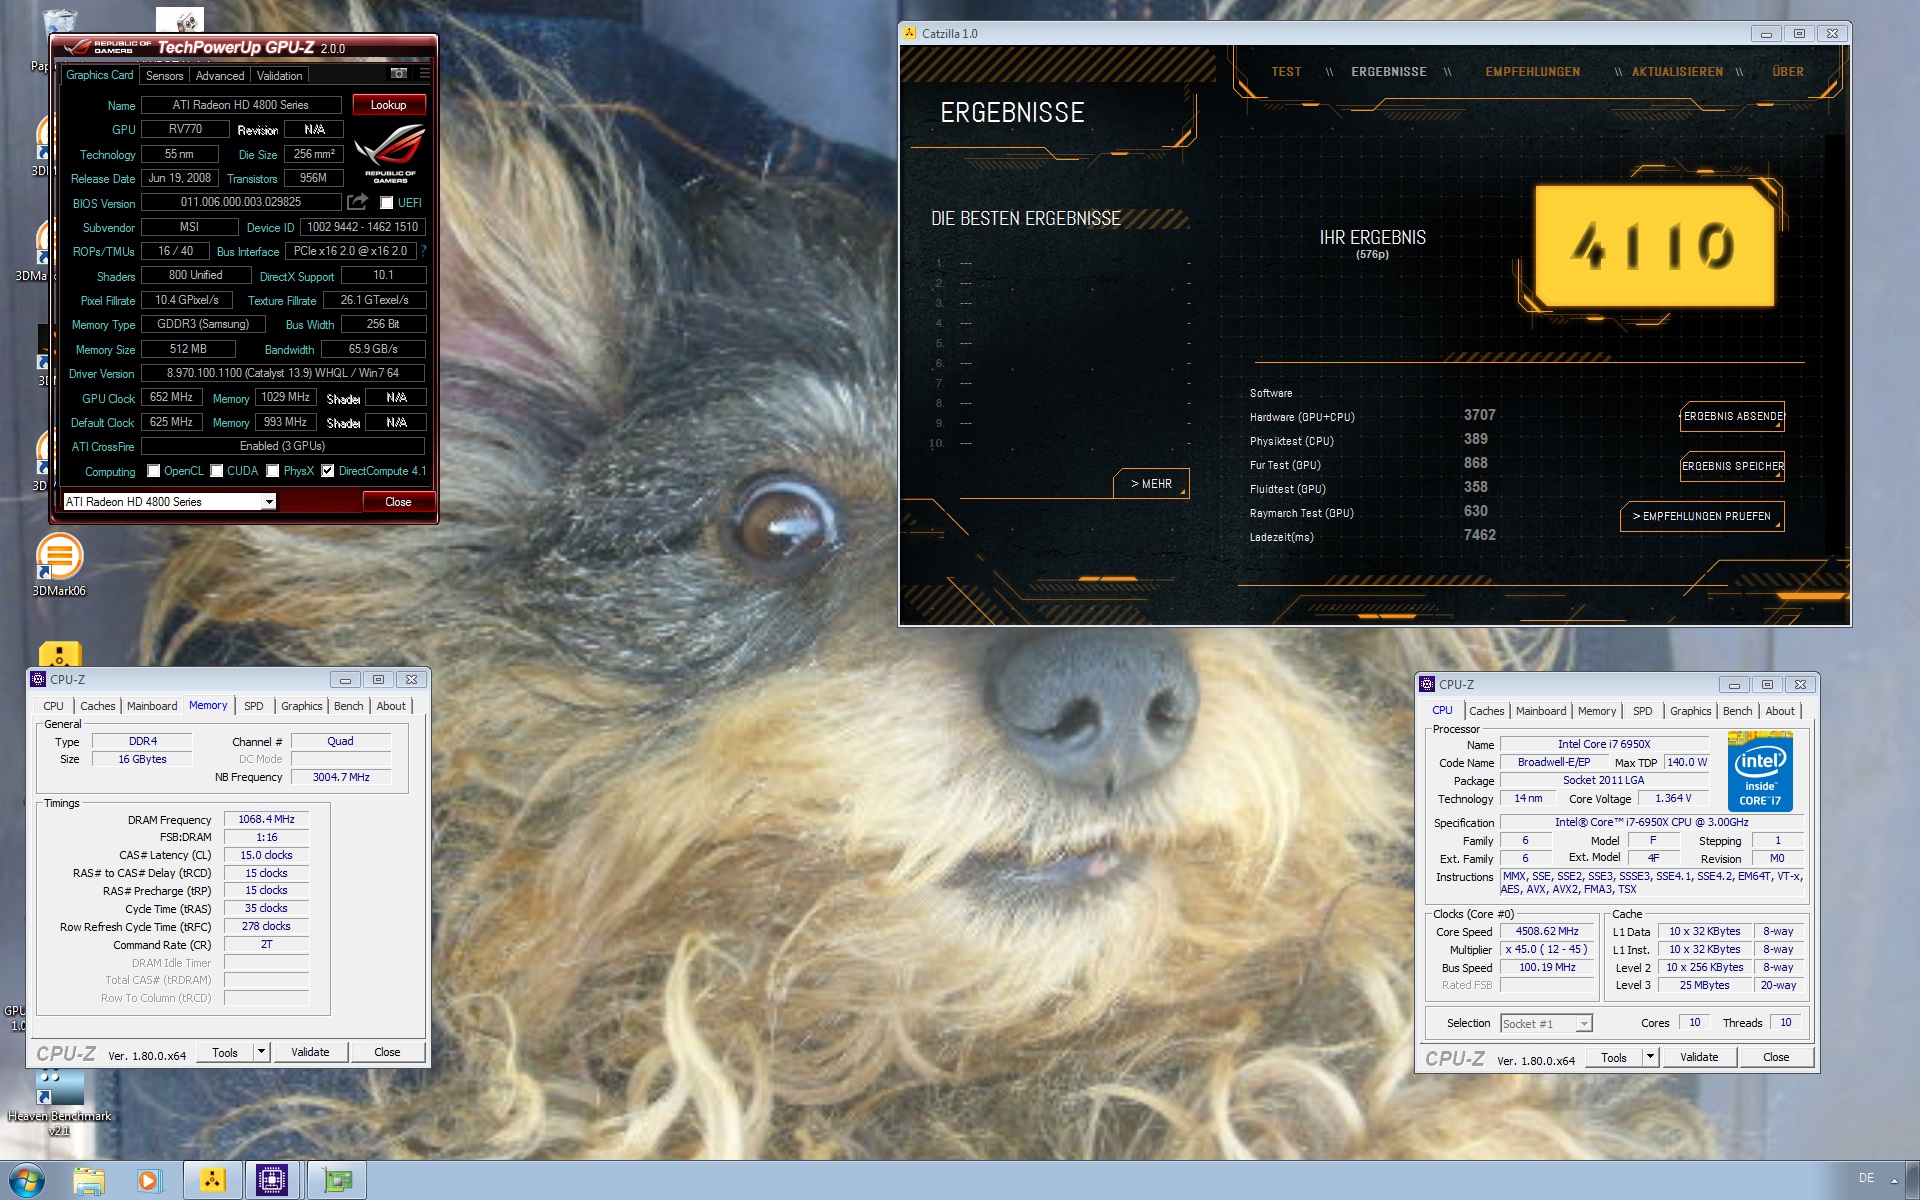1920x1200 pixels.
Task: Click the right CPU-Z window title icon
Action: coord(1427,684)
